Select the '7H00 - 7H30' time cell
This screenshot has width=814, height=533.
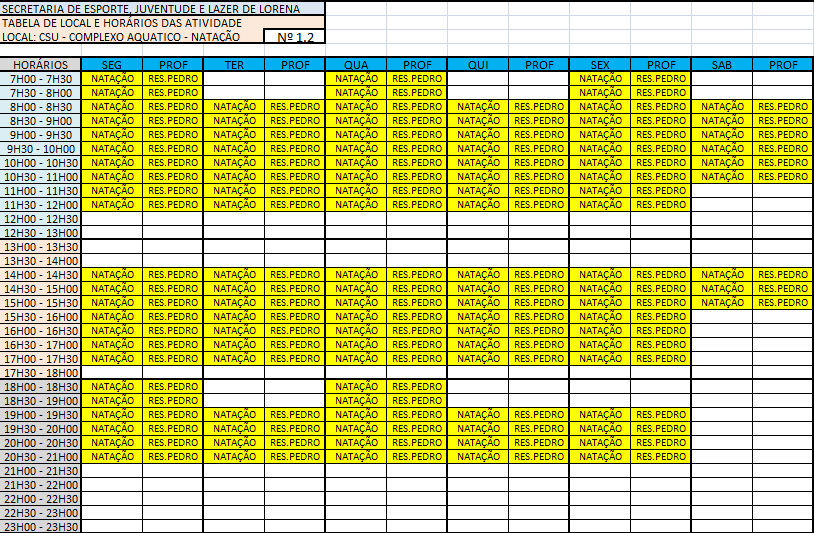click(x=40, y=79)
